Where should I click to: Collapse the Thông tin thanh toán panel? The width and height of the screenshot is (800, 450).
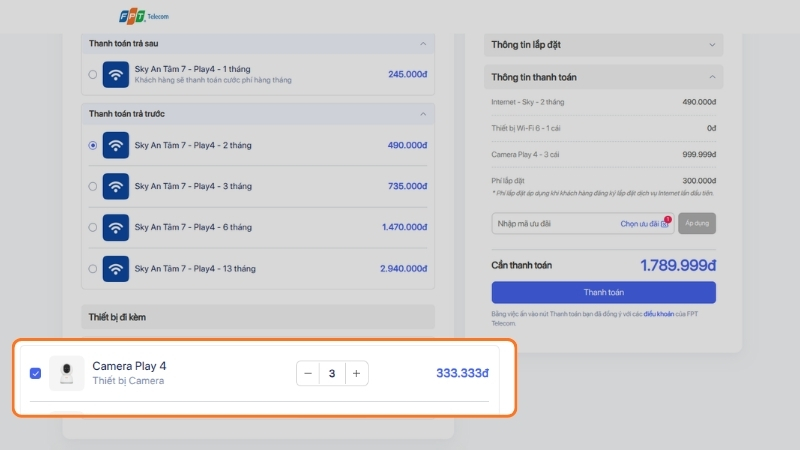[x=712, y=77]
